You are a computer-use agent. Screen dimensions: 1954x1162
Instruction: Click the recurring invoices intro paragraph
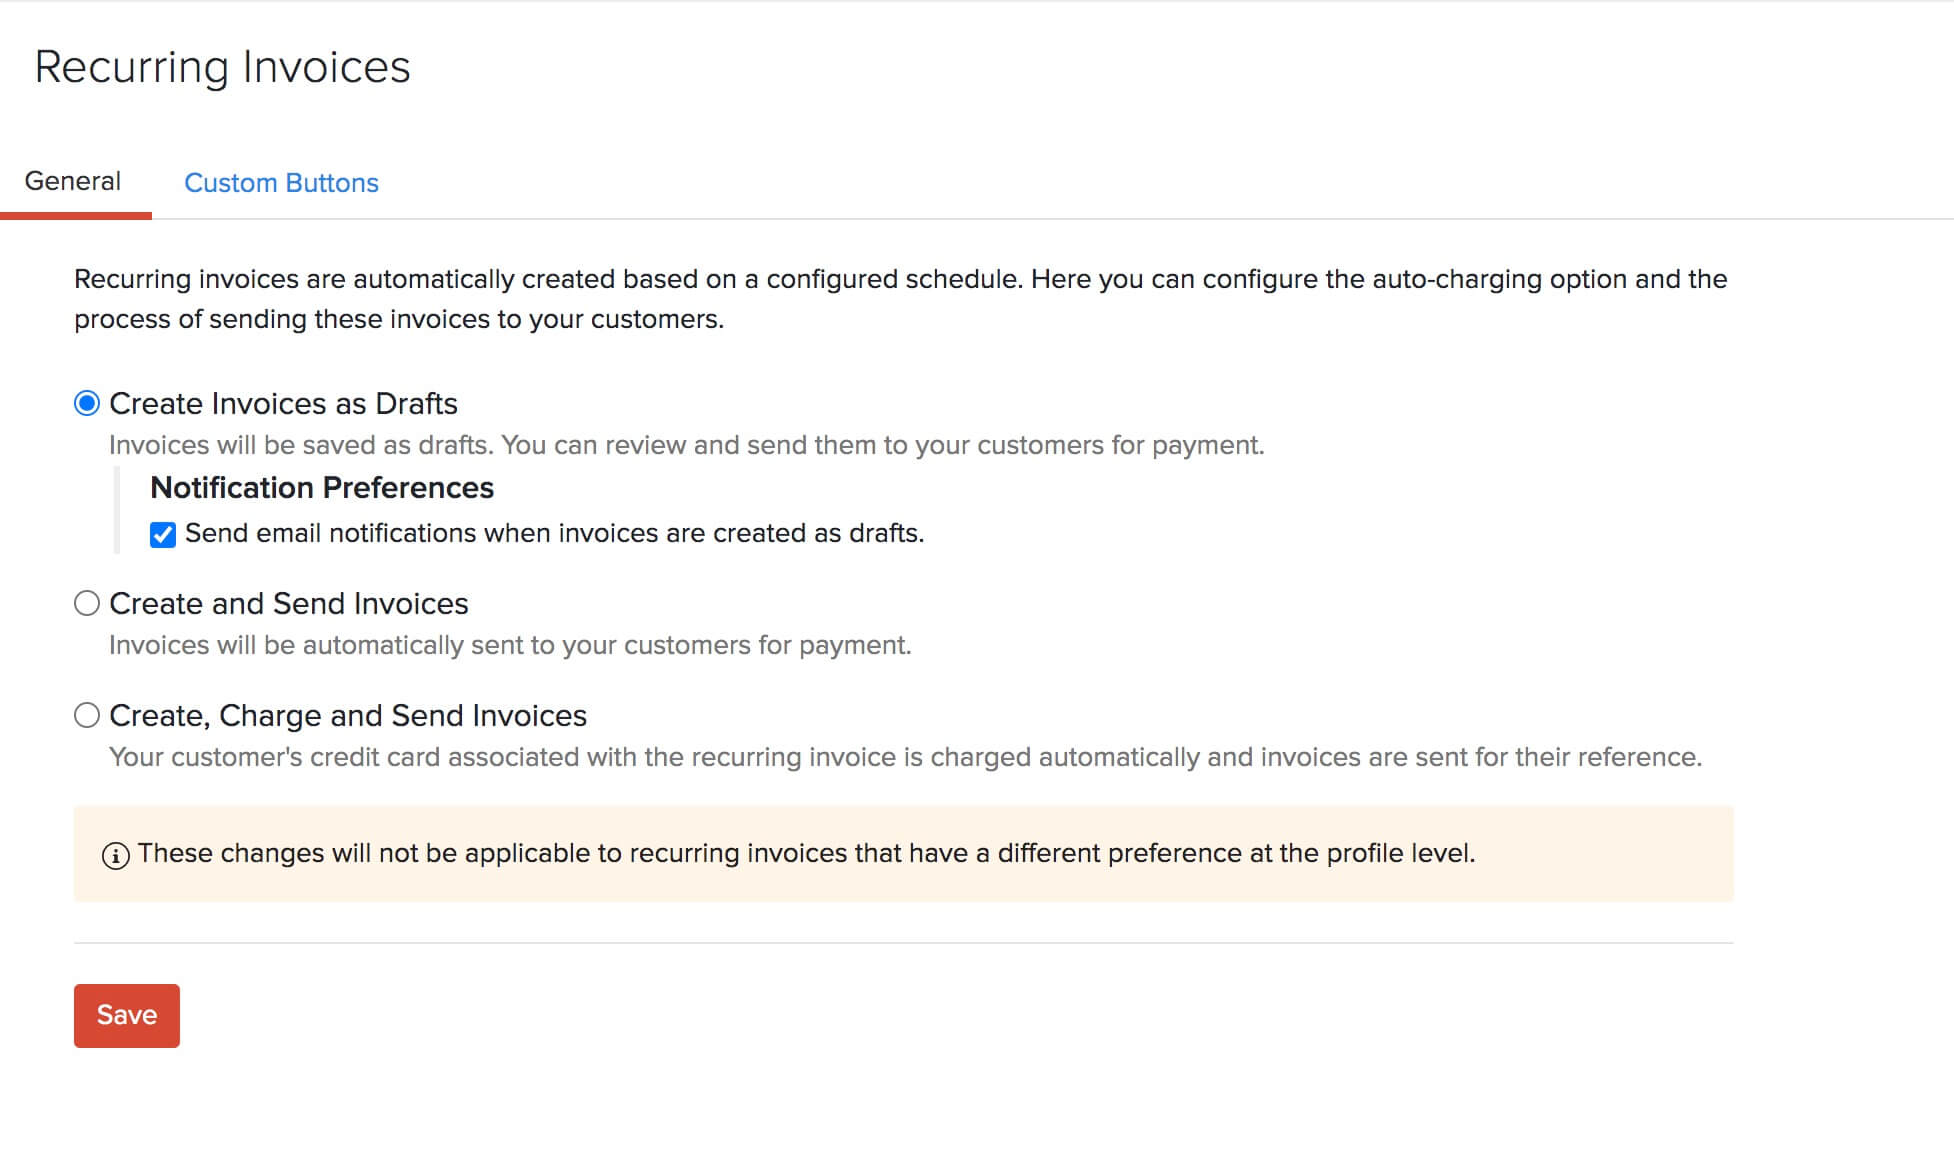(900, 298)
